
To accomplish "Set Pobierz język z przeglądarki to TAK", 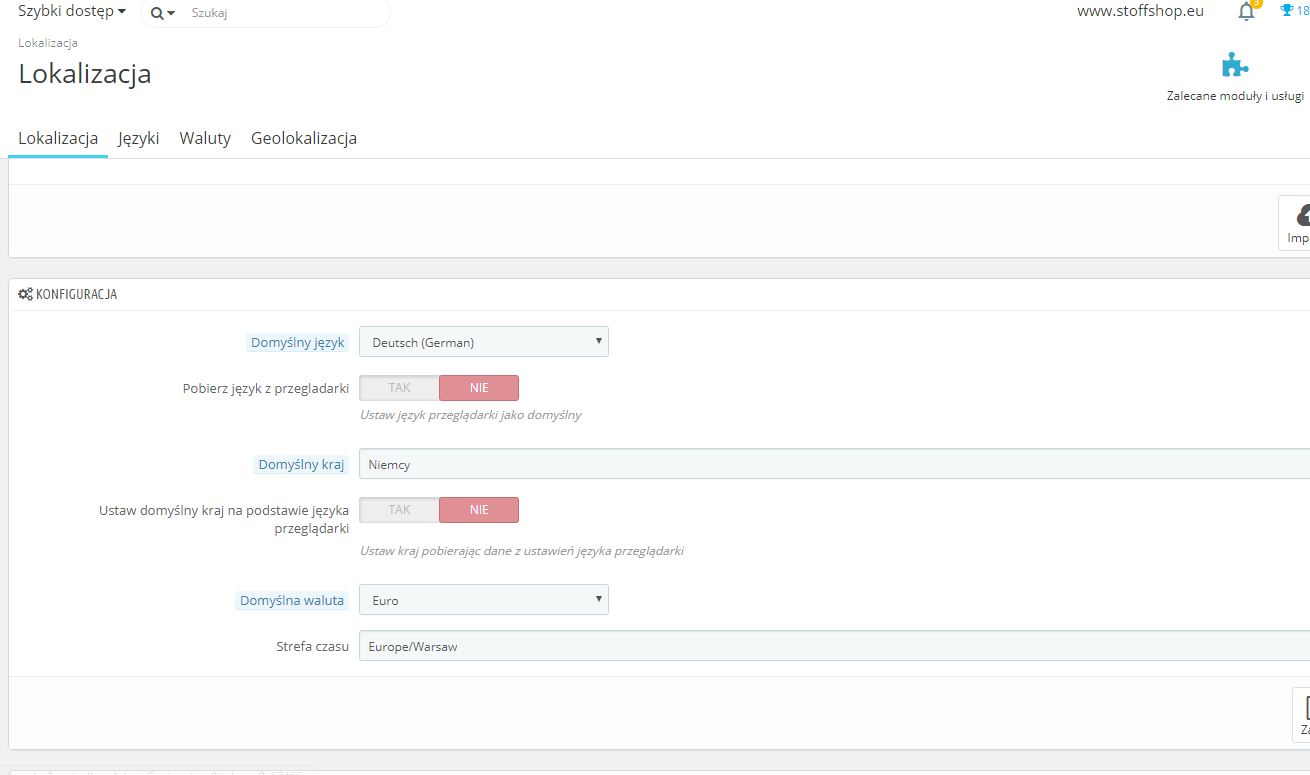I will (x=399, y=388).
